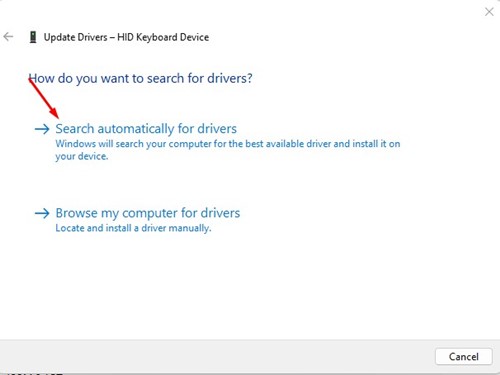Image resolution: width=500 pixels, height=375 pixels.
Task: Choose Browse my computer for drivers
Action: [148, 213]
